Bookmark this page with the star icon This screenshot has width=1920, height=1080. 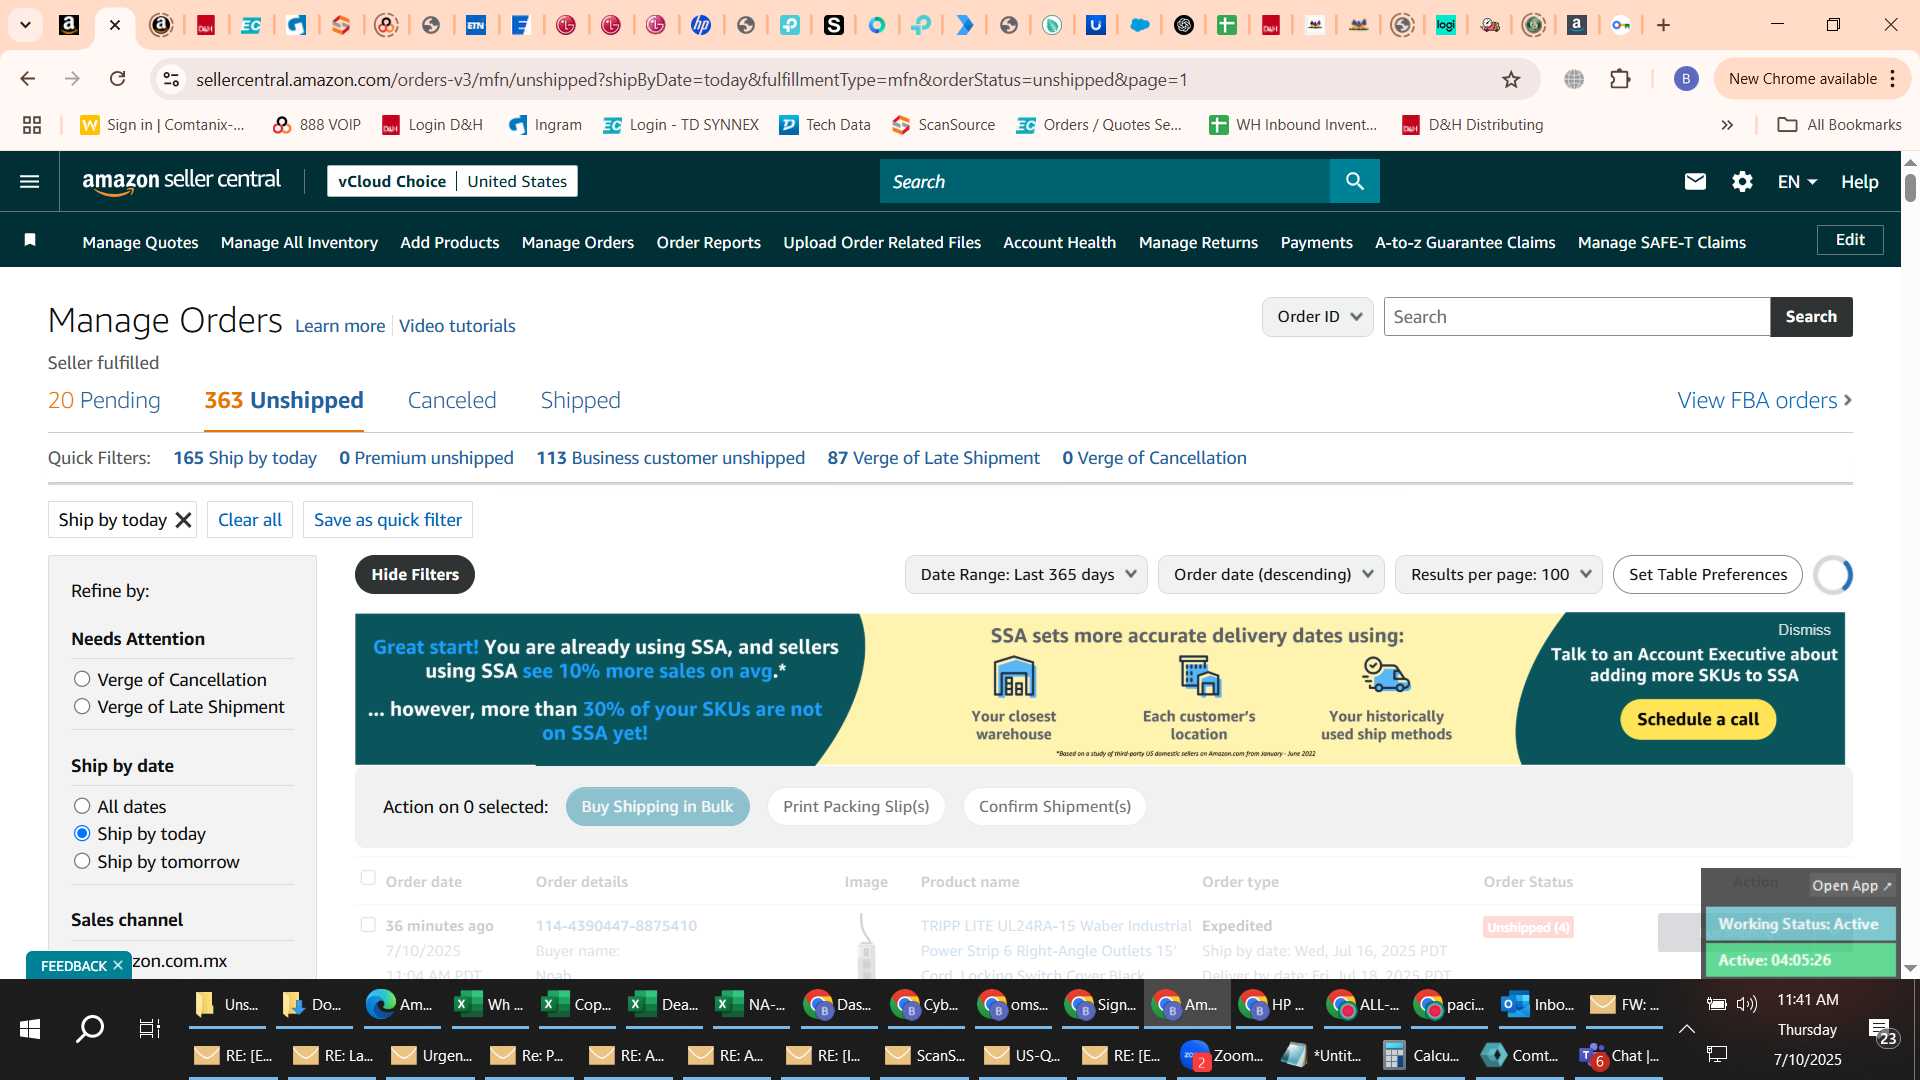pyautogui.click(x=1511, y=79)
